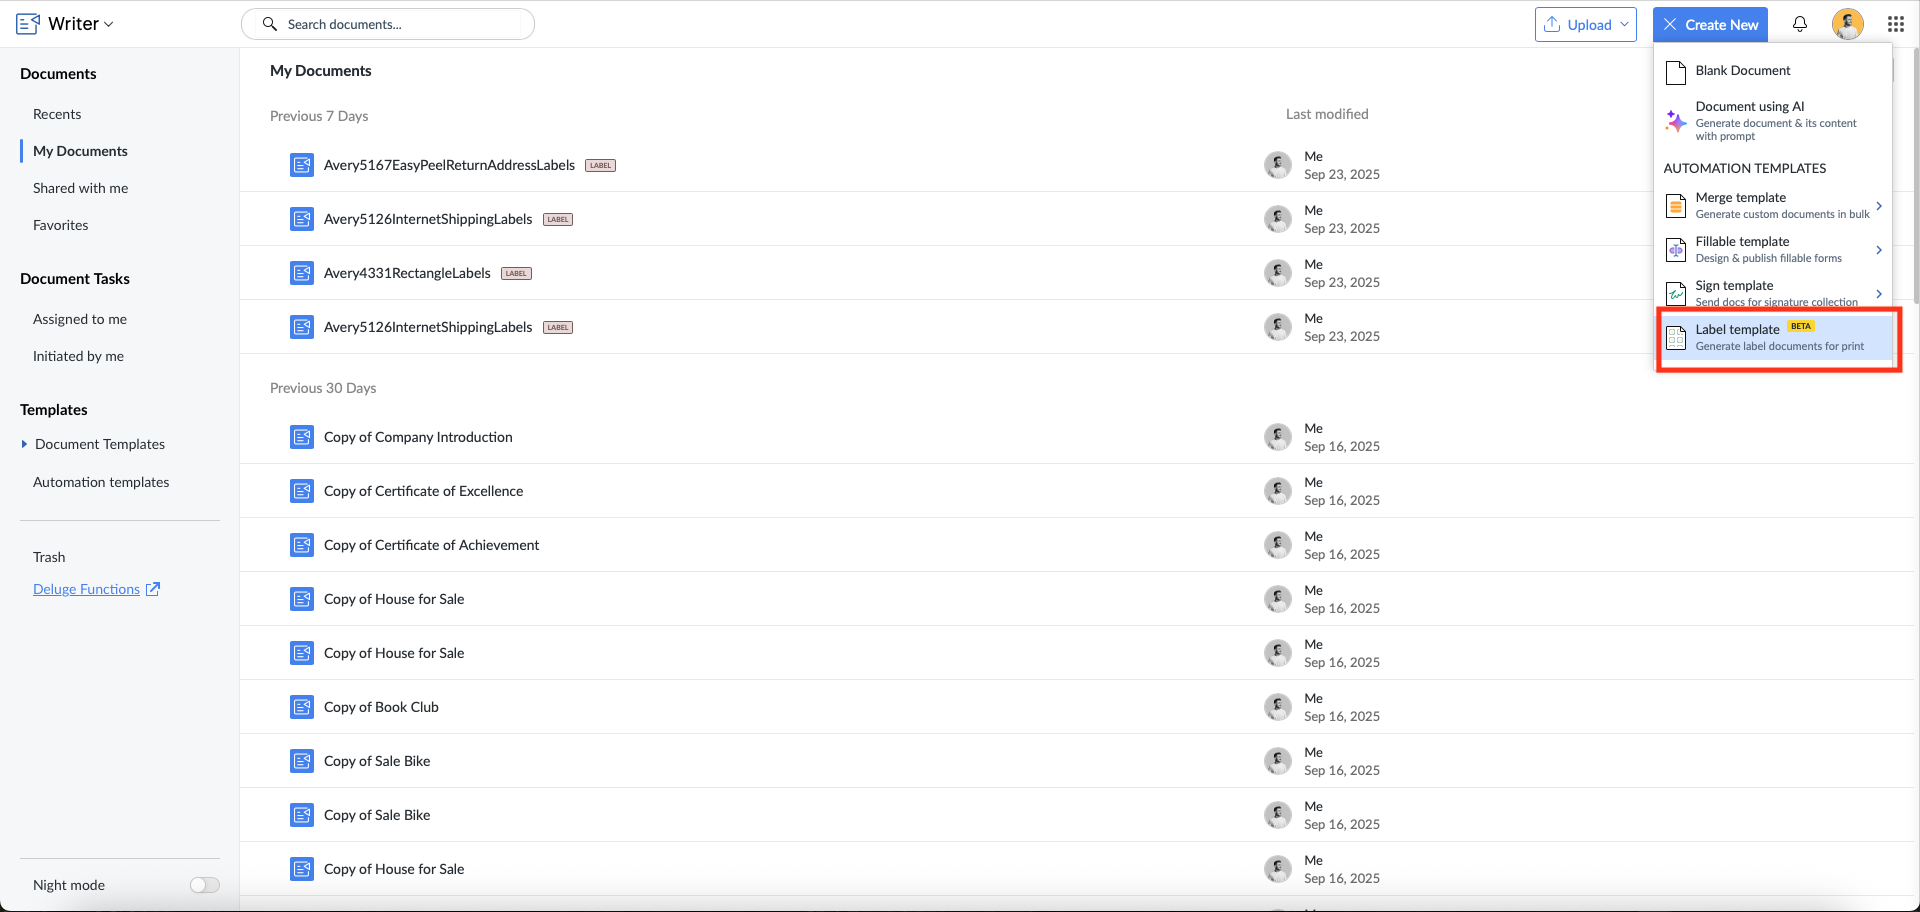Image resolution: width=1920 pixels, height=912 pixels.
Task: Expand the Fillable template submenu arrow
Action: click(x=1879, y=250)
